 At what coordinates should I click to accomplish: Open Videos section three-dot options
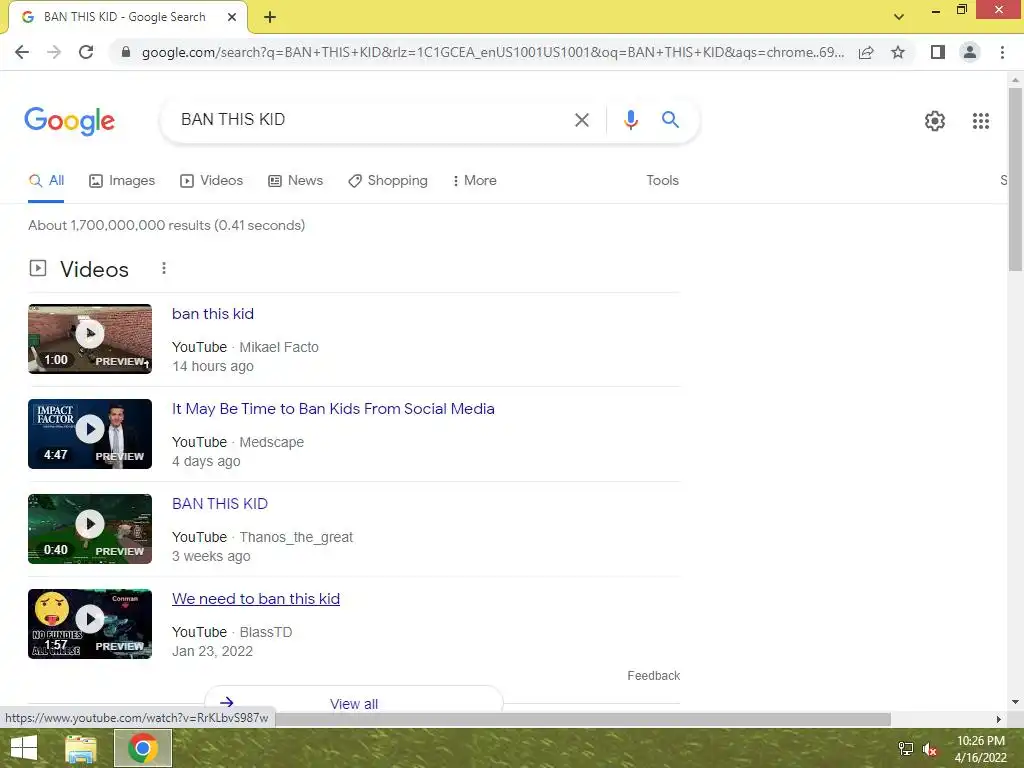click(x=164, y=268)
